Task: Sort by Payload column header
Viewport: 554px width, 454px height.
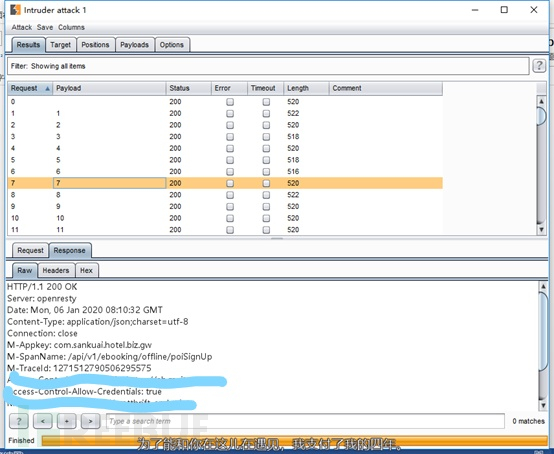Action: pyautogui.click(x=109, y=88)
